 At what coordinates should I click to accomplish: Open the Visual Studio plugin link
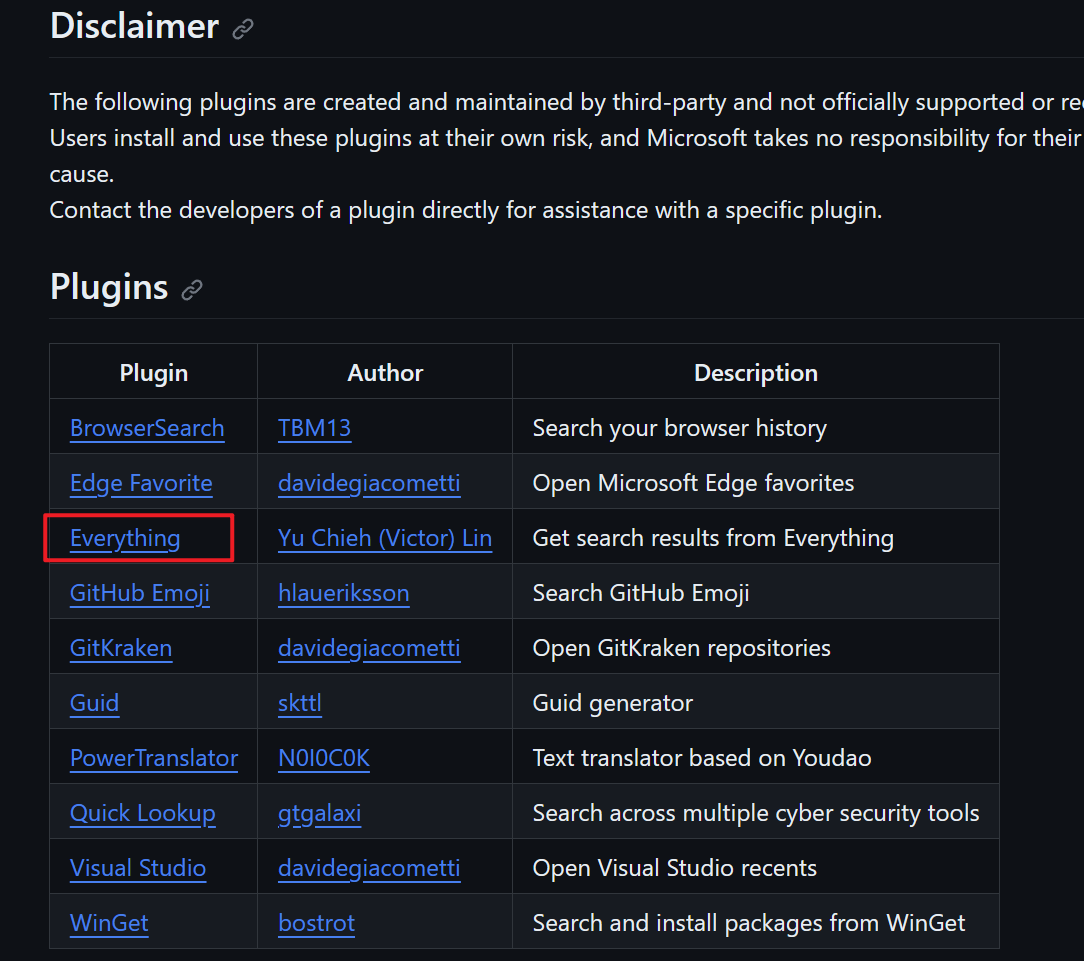pos(138,868)
